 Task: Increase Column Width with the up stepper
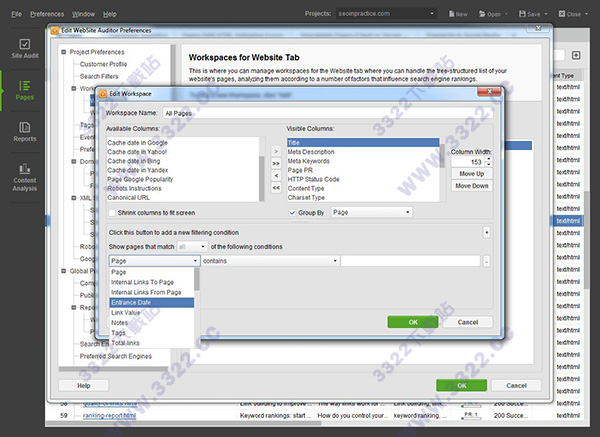pyautogui.click(x=487, y=158)
